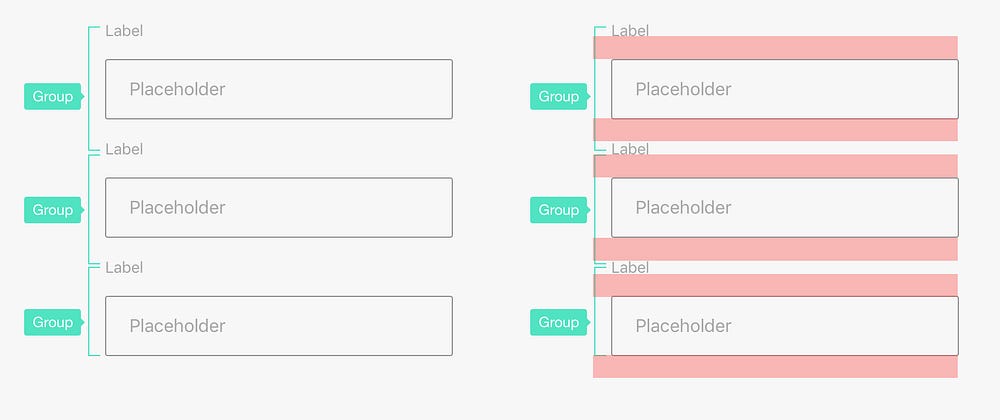Click the first Group tag in left column
Viewport: 1000px width, 420px height.
52,97
